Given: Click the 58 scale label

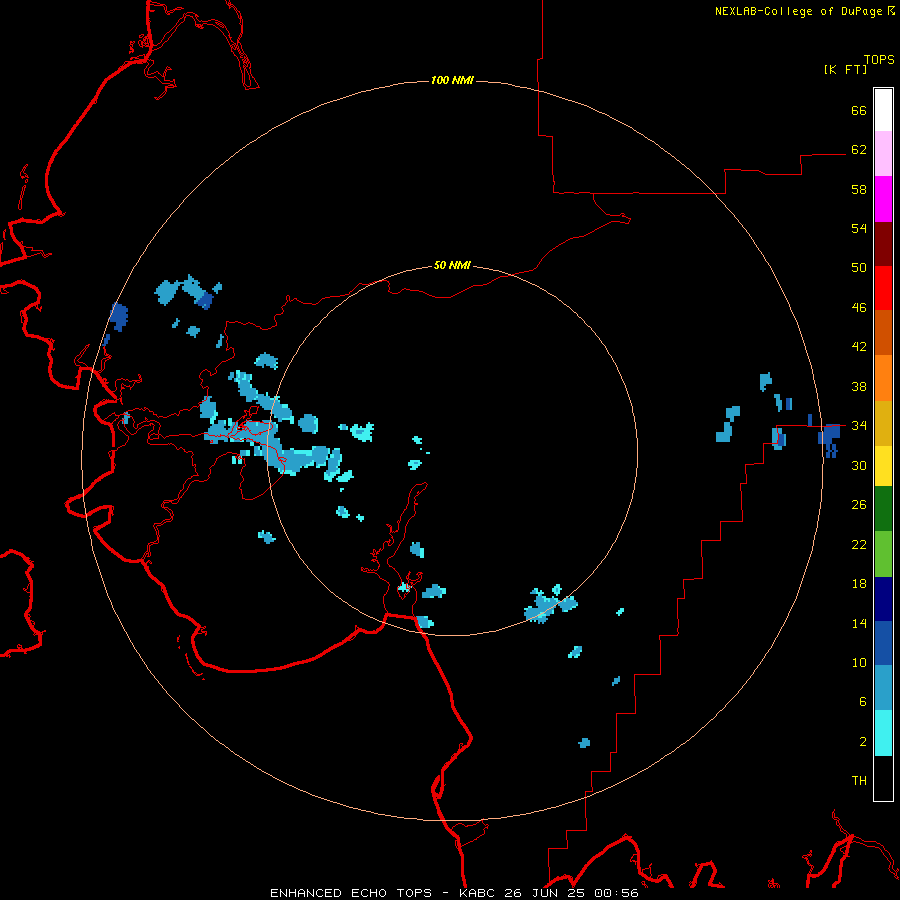Looking at the screenshot, I should 859,189.
